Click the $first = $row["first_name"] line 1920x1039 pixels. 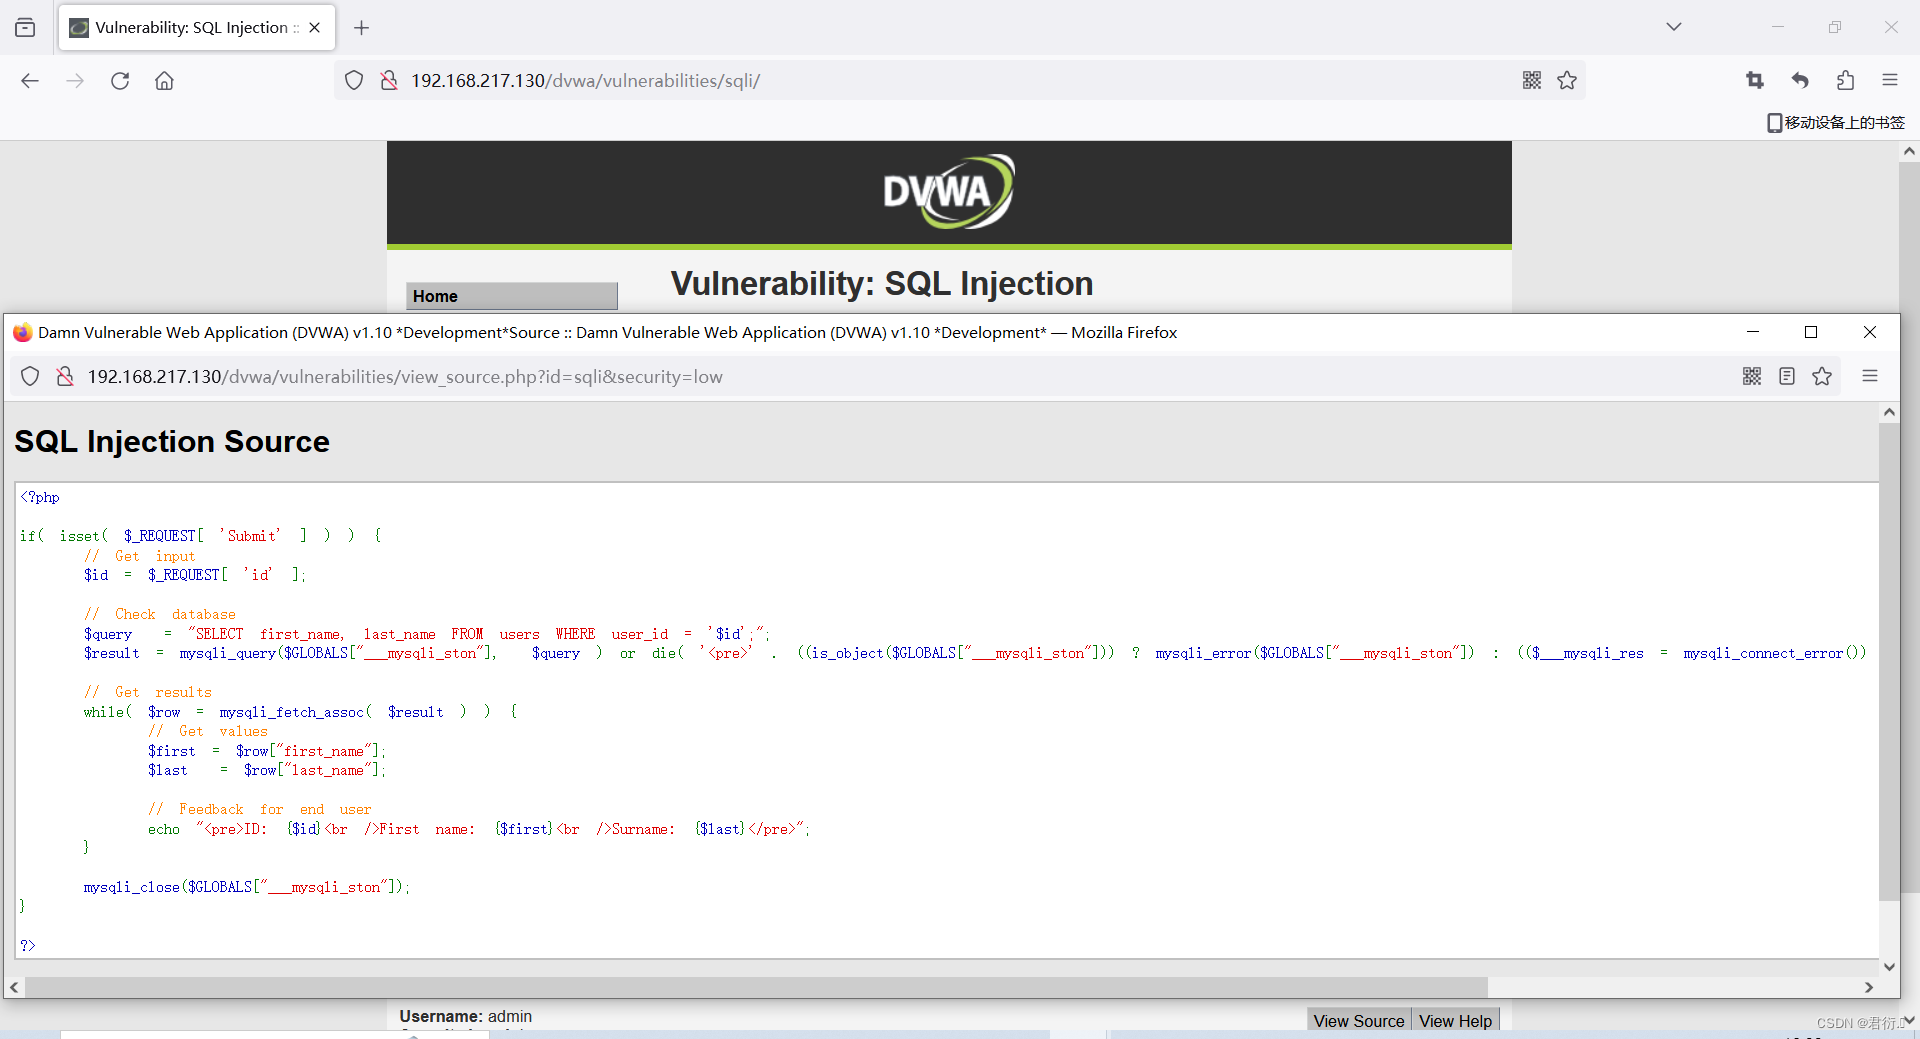267,751
